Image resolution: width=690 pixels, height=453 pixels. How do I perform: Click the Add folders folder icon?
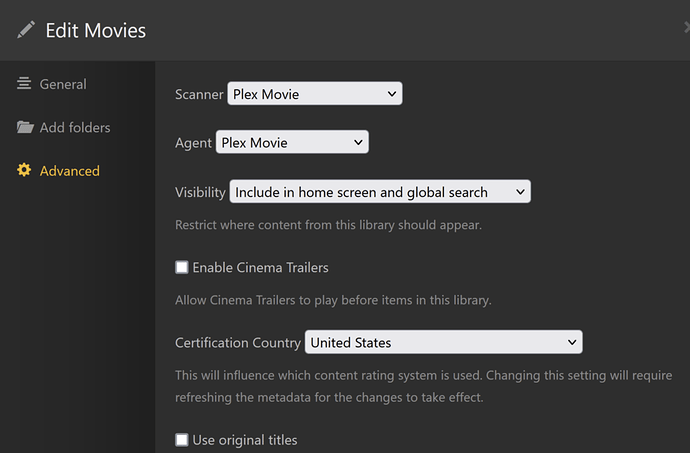[25, 128]
